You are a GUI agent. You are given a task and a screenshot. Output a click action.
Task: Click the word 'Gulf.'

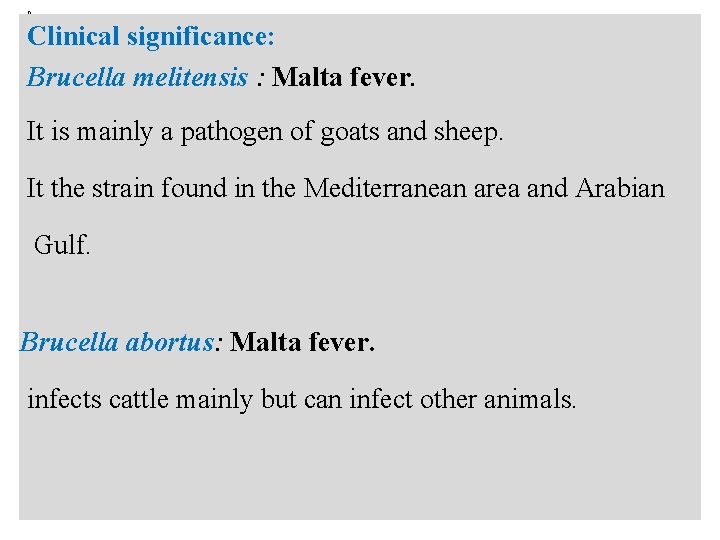click(62, 245)
